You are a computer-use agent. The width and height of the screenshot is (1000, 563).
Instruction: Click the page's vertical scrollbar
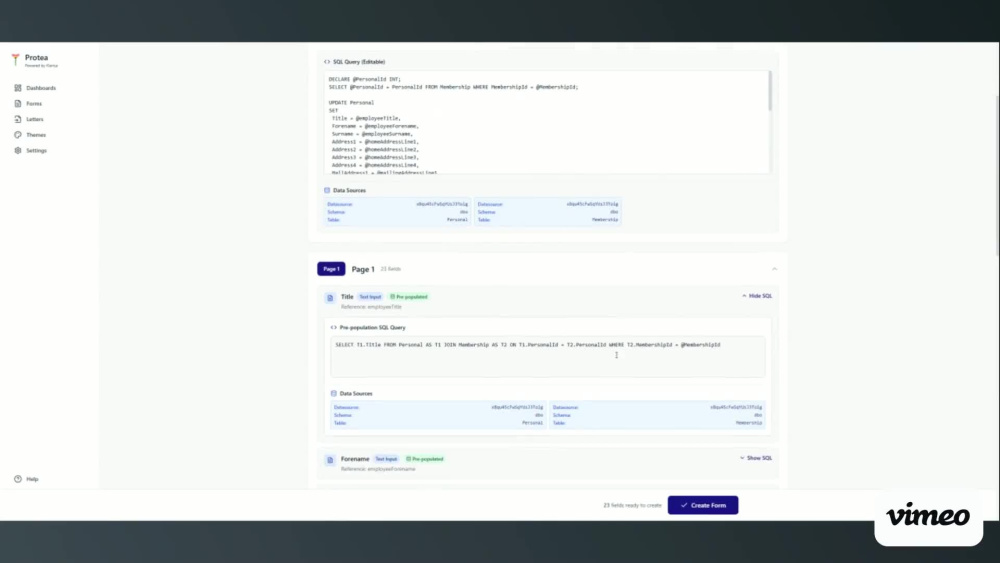[997, 175]
